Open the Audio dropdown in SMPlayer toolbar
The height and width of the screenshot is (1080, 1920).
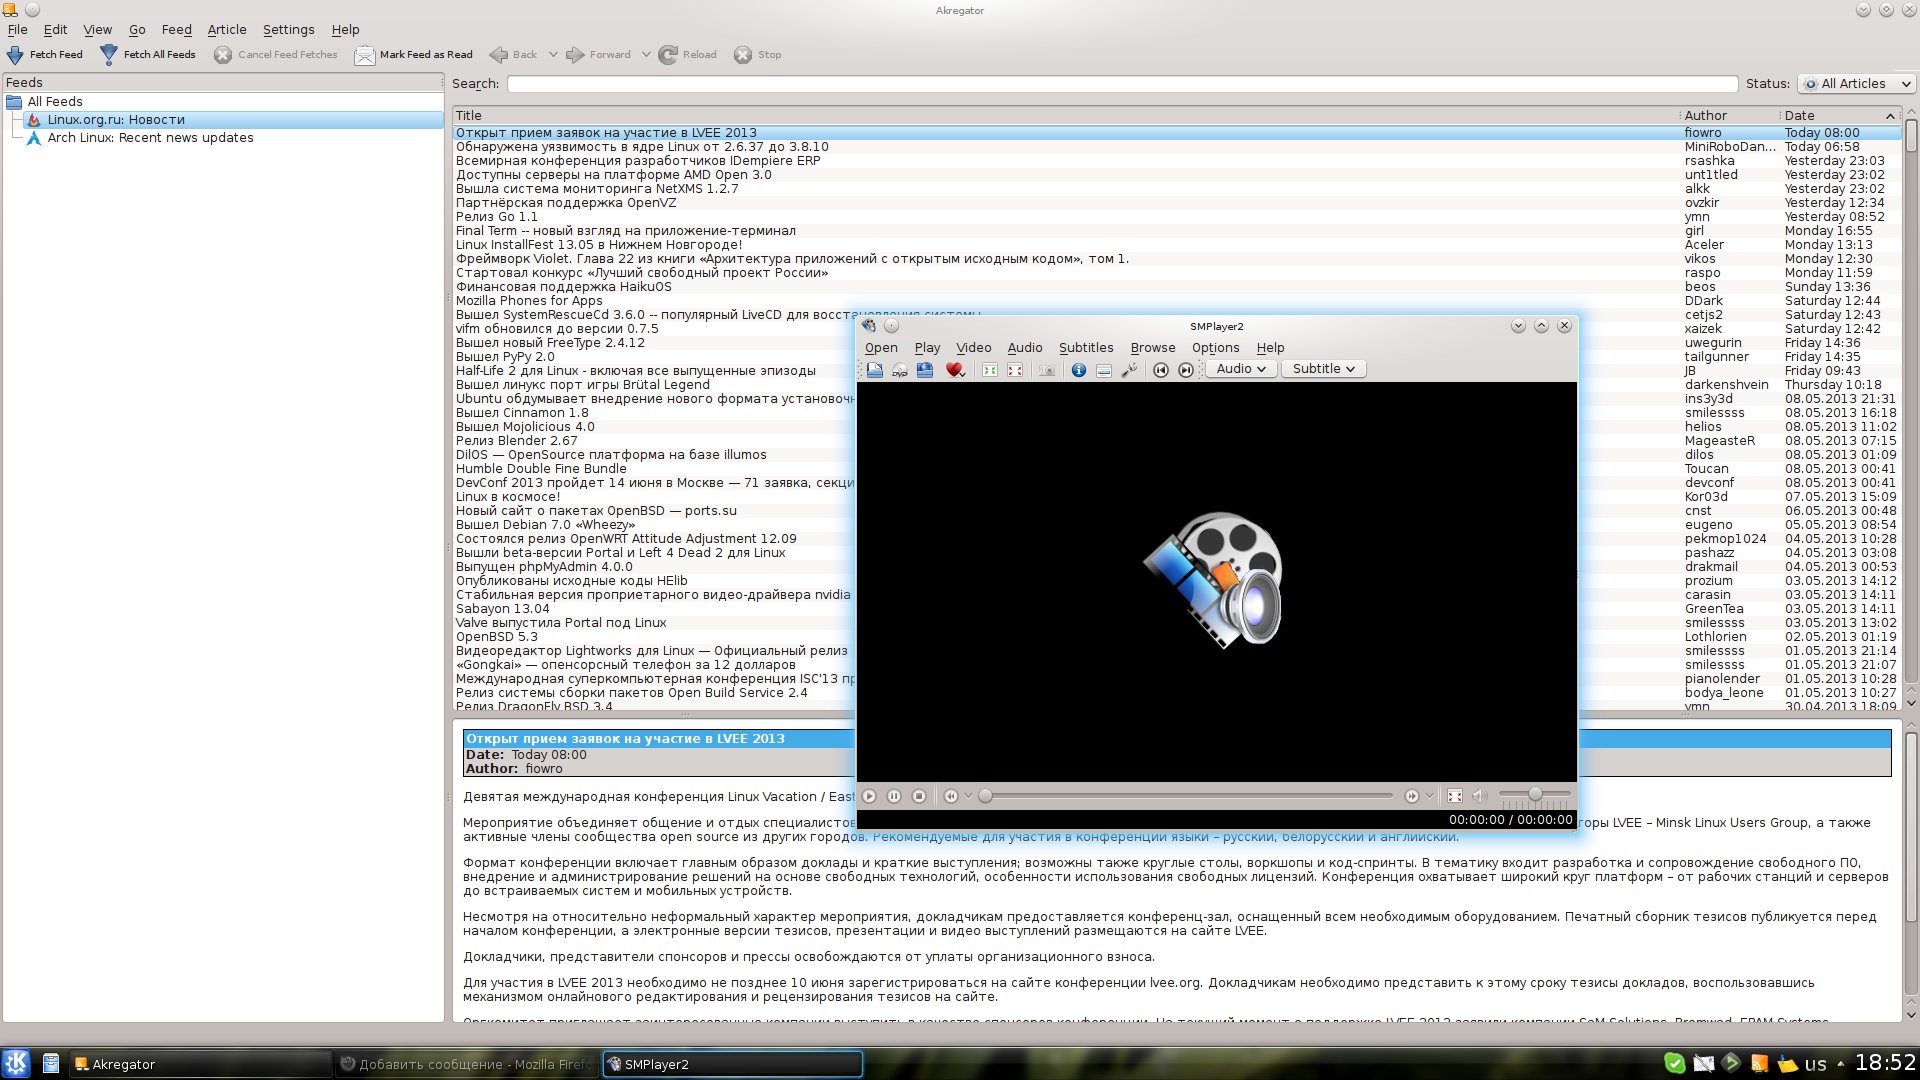1241,369
